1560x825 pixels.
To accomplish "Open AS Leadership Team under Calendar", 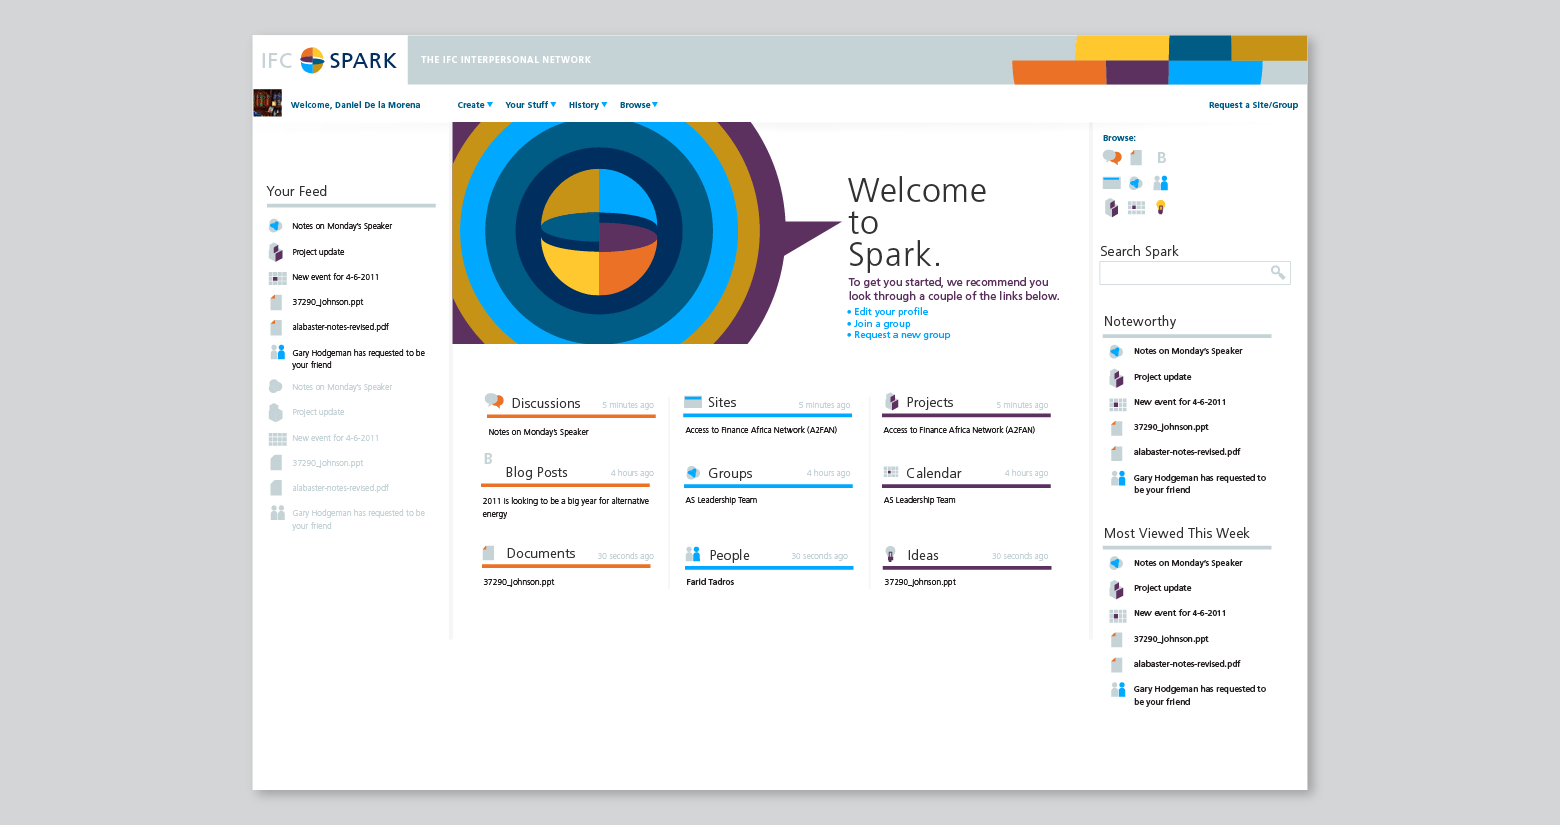I will pyautogui.click(x=919, y=500).
